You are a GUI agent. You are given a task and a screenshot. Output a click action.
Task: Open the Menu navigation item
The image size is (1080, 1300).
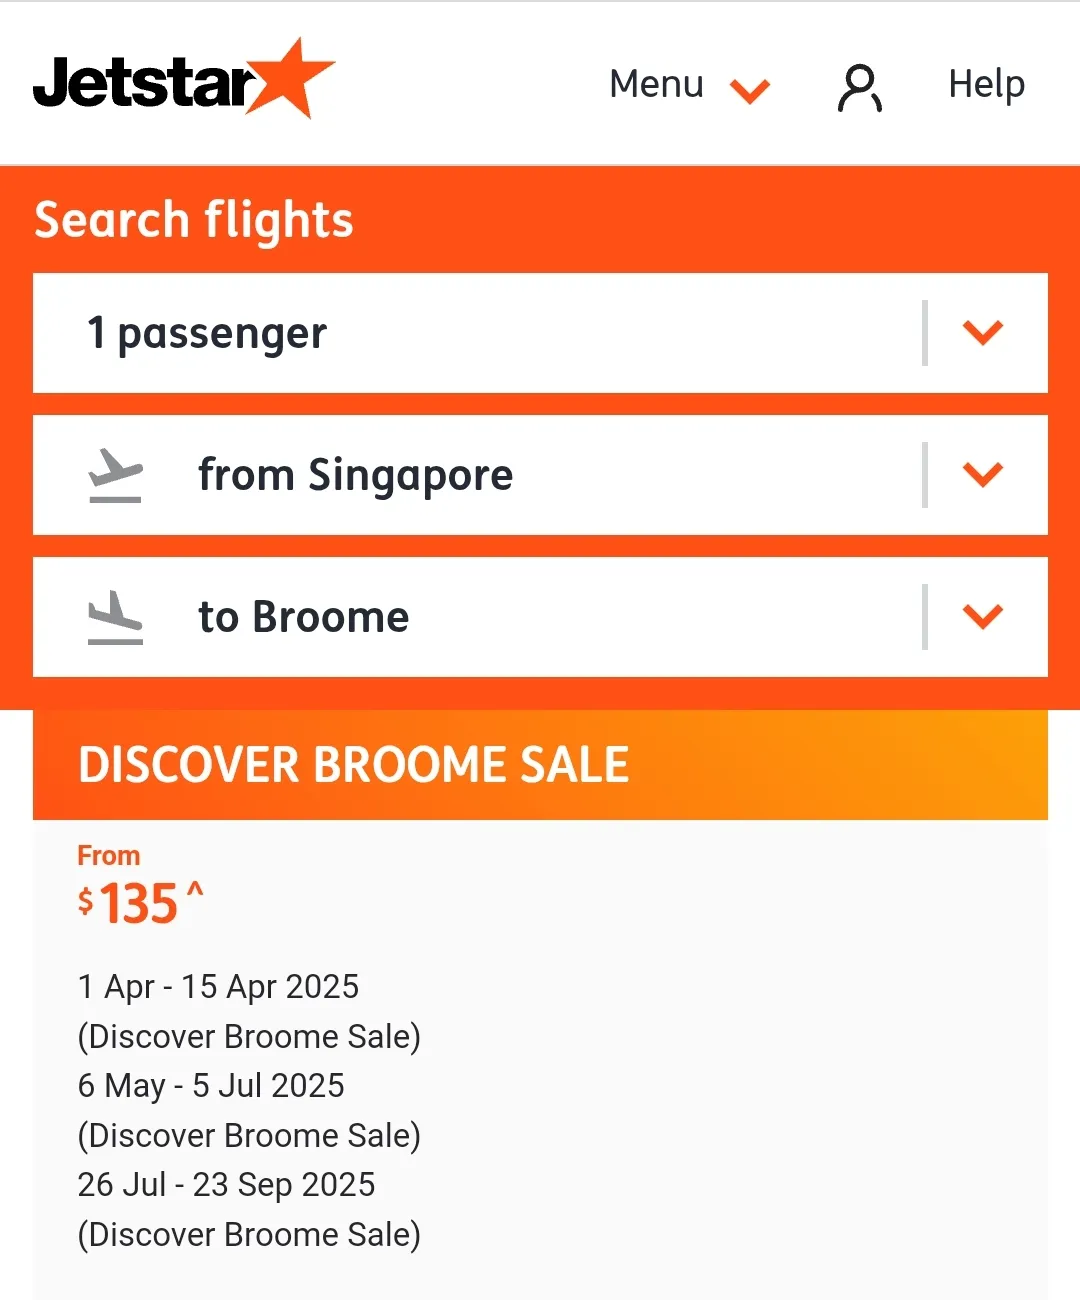coord(657,84)
